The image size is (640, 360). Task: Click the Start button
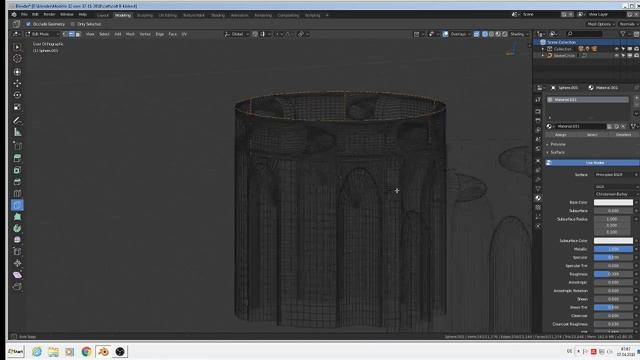tap(16, 351)
